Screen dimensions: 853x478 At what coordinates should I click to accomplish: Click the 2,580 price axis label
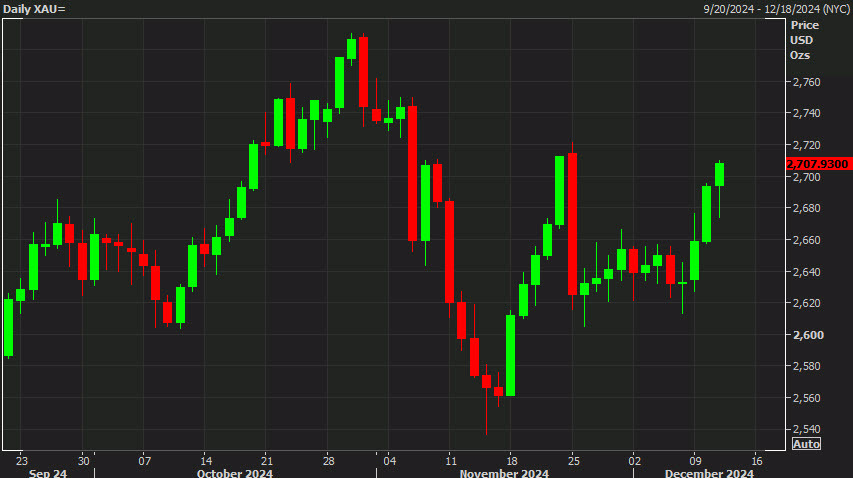[x=807, y=366]
